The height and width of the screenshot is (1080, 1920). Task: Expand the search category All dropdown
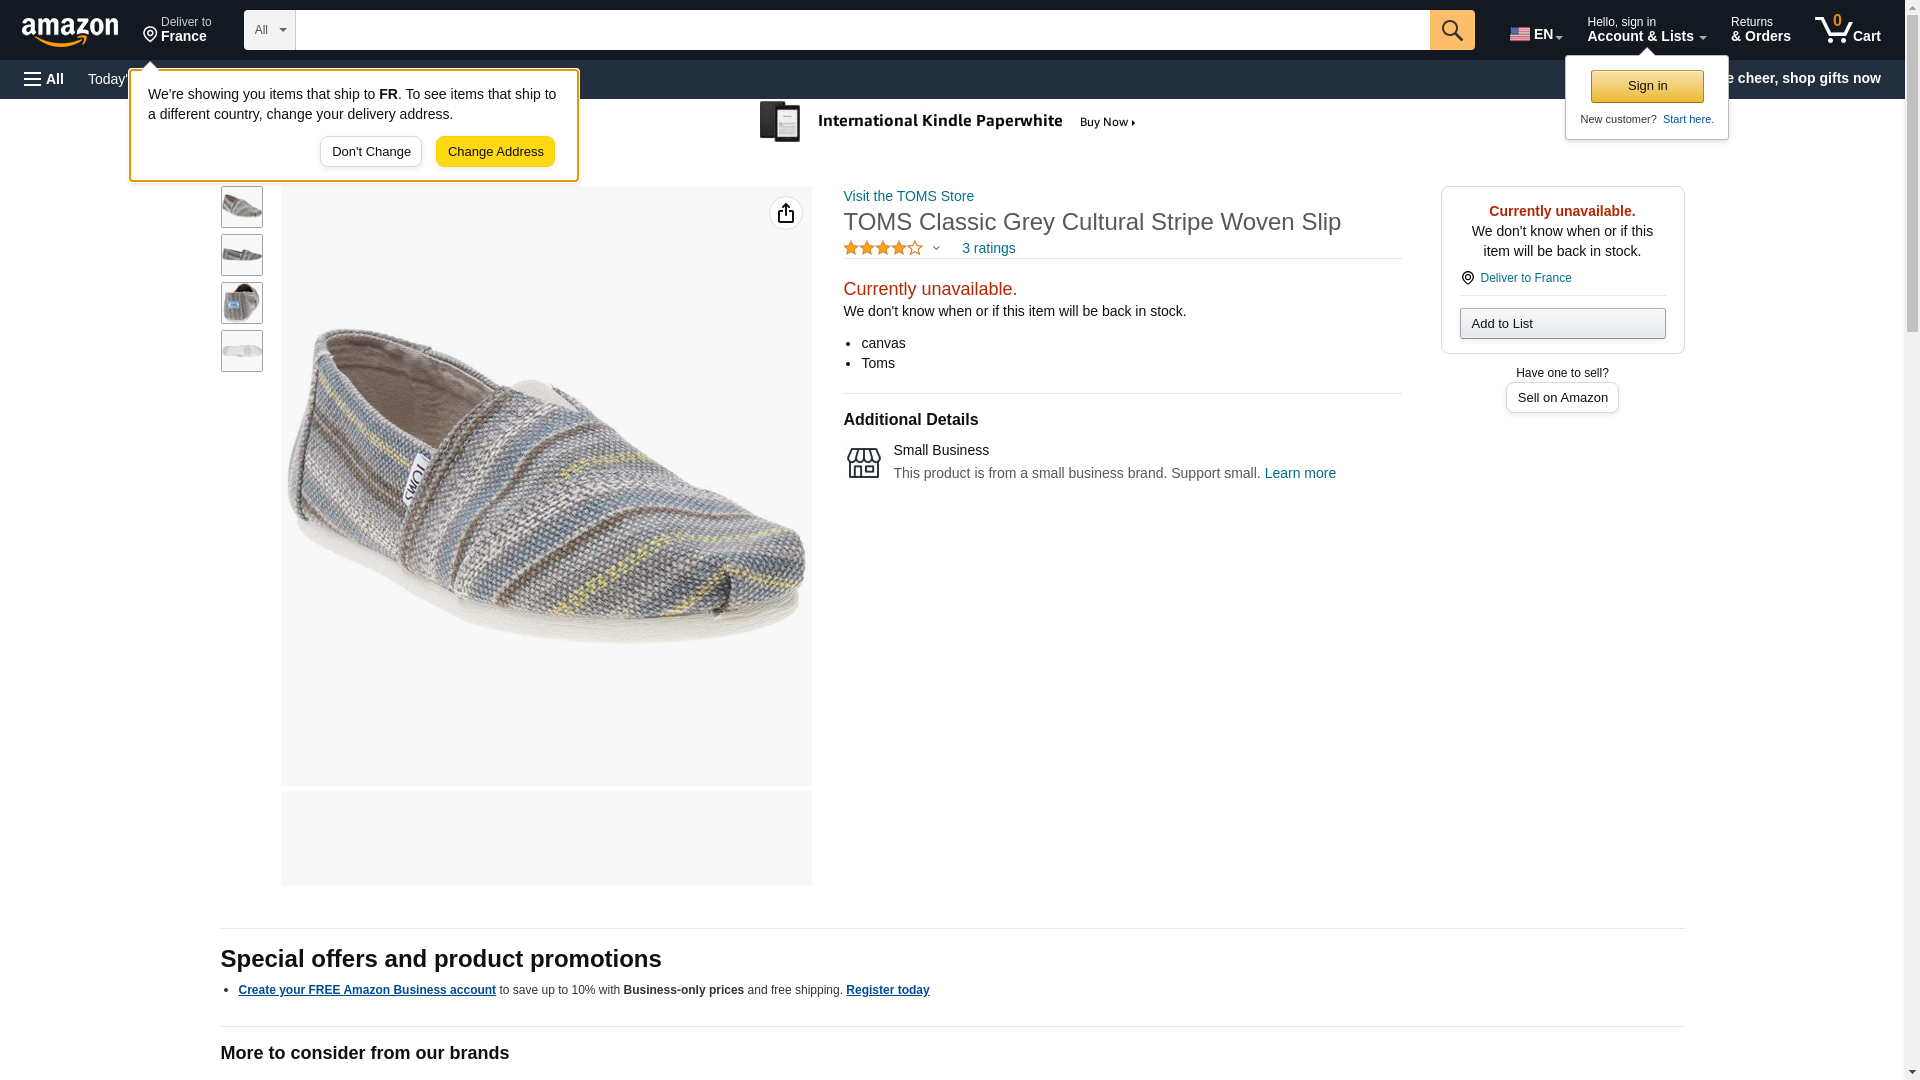pos(269,30)
